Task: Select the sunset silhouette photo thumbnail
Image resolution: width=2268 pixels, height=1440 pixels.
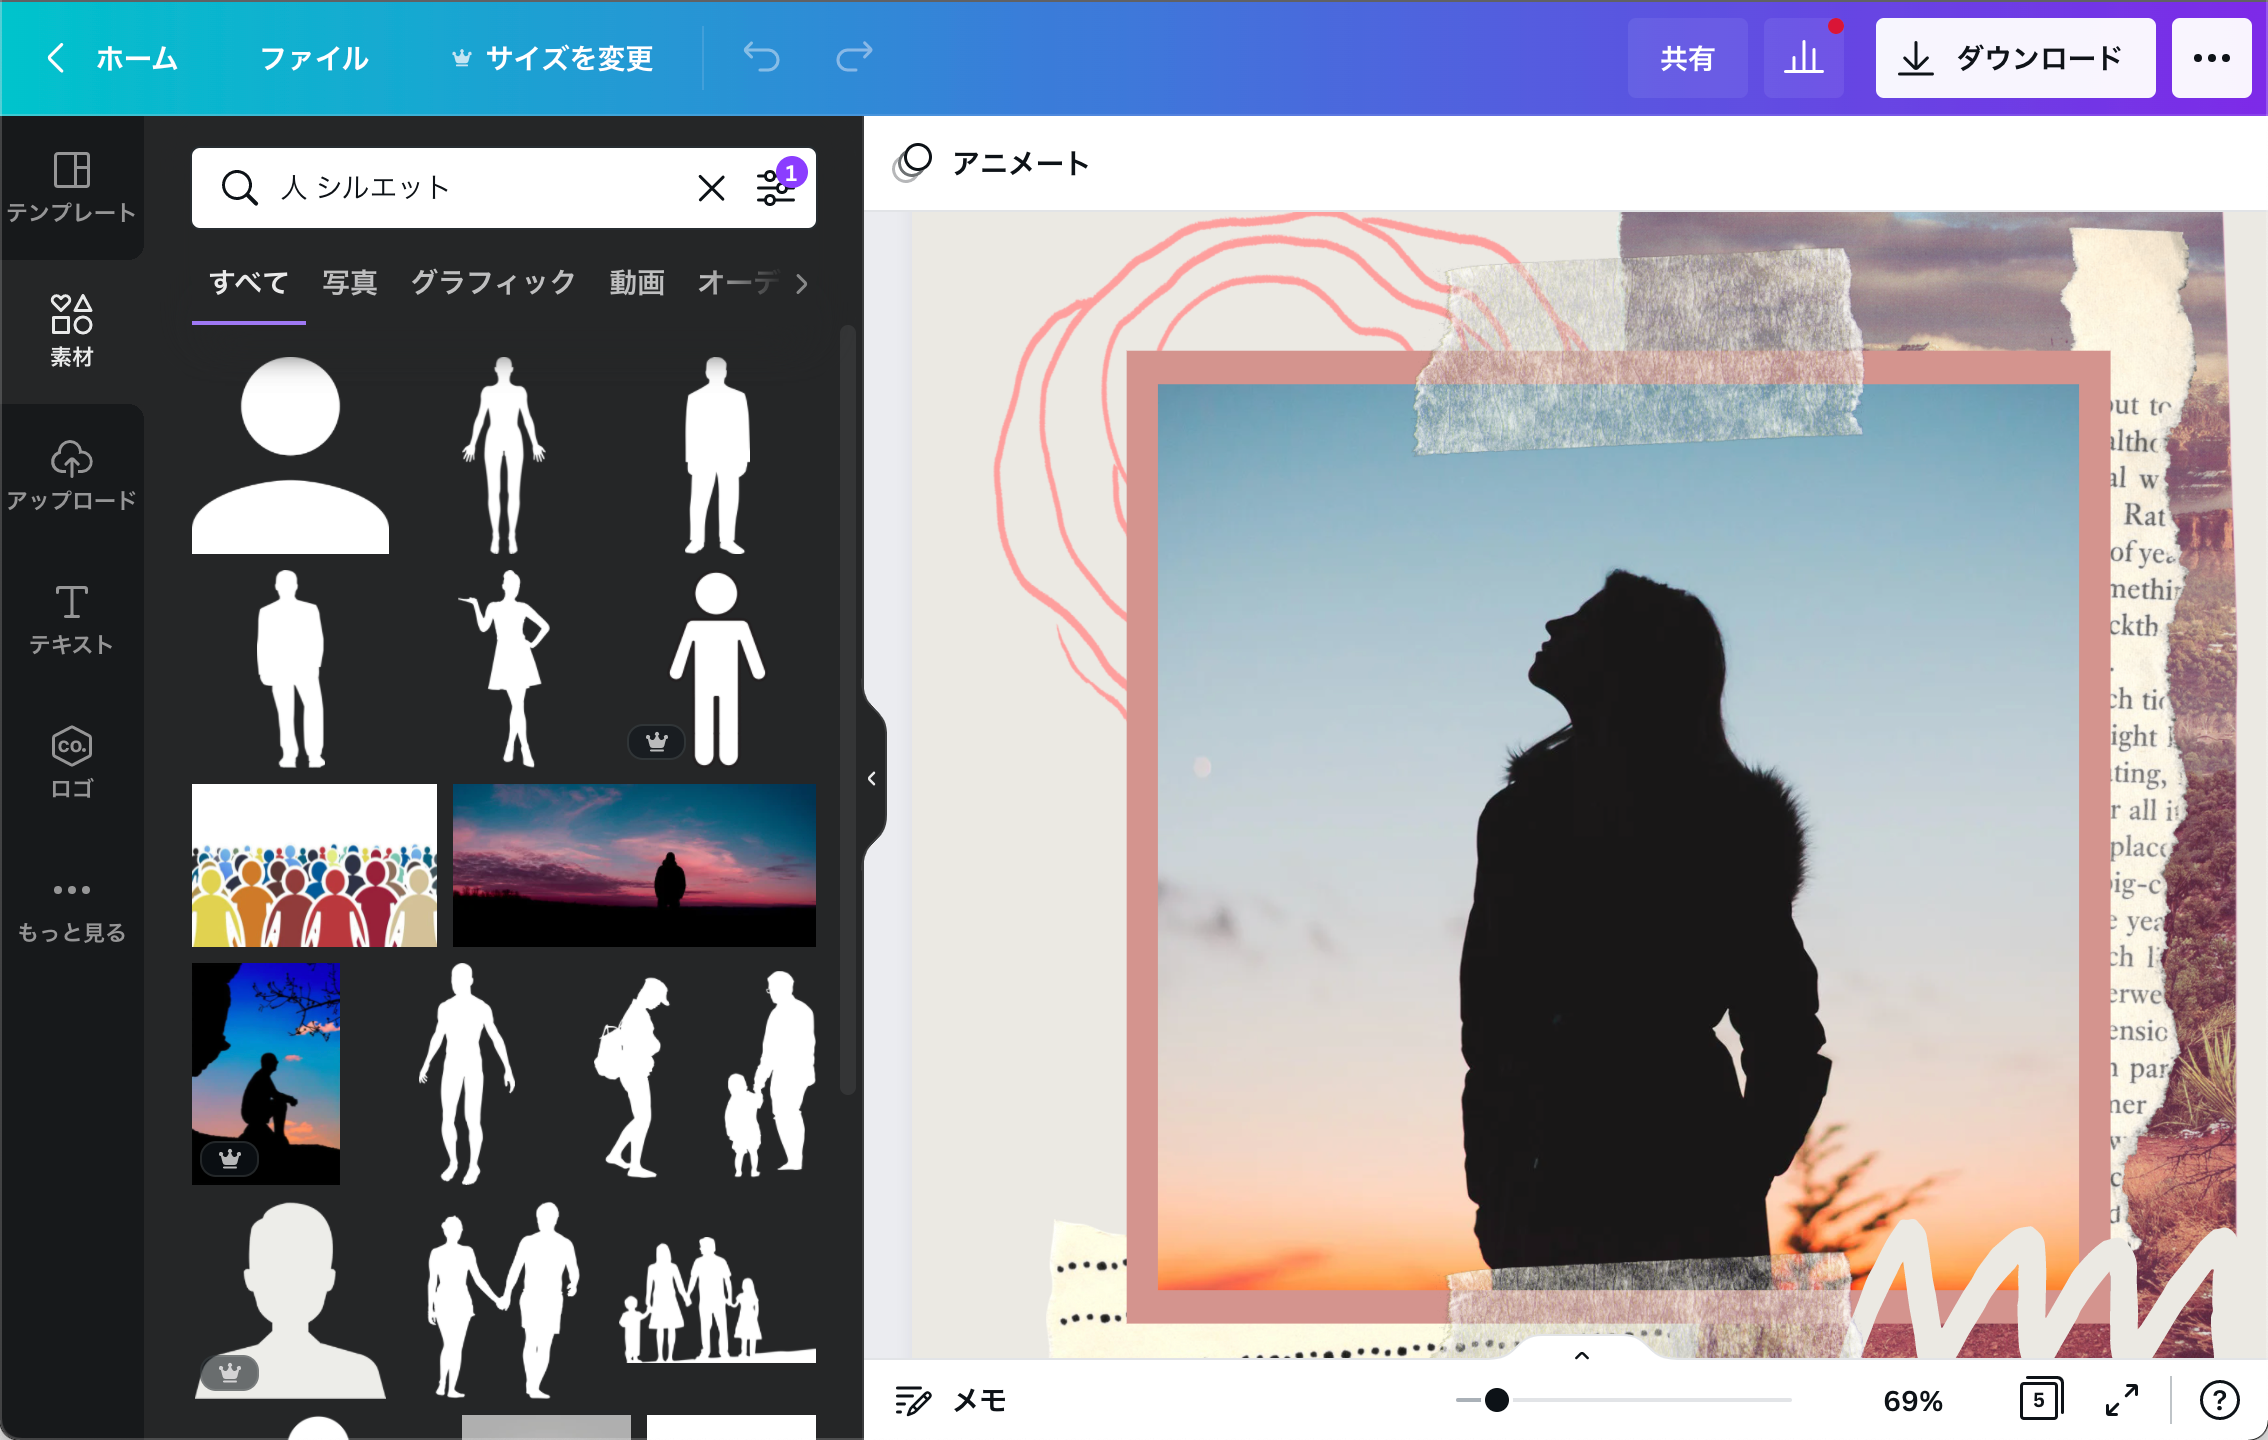Action: coord(634,865)
